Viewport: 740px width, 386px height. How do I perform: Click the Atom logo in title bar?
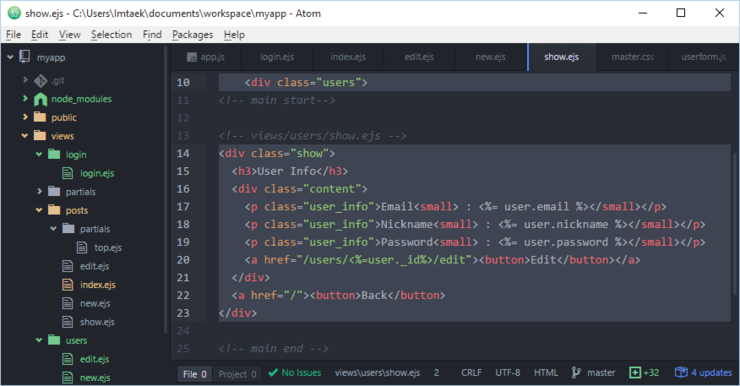coord(14,13)
